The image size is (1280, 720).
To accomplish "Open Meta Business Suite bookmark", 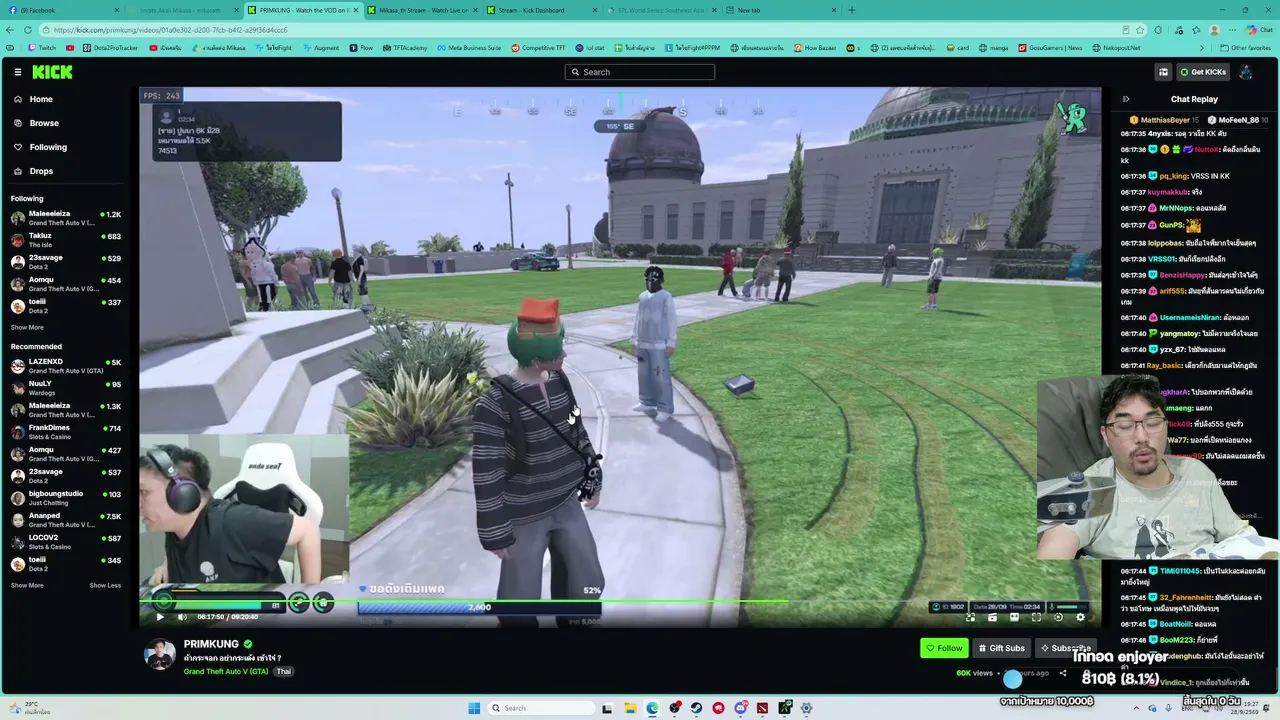I will point(469,48).
